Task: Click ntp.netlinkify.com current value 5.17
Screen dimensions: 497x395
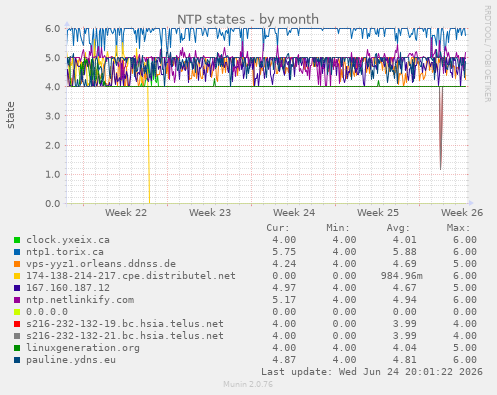Action: [x=284, y=300]
